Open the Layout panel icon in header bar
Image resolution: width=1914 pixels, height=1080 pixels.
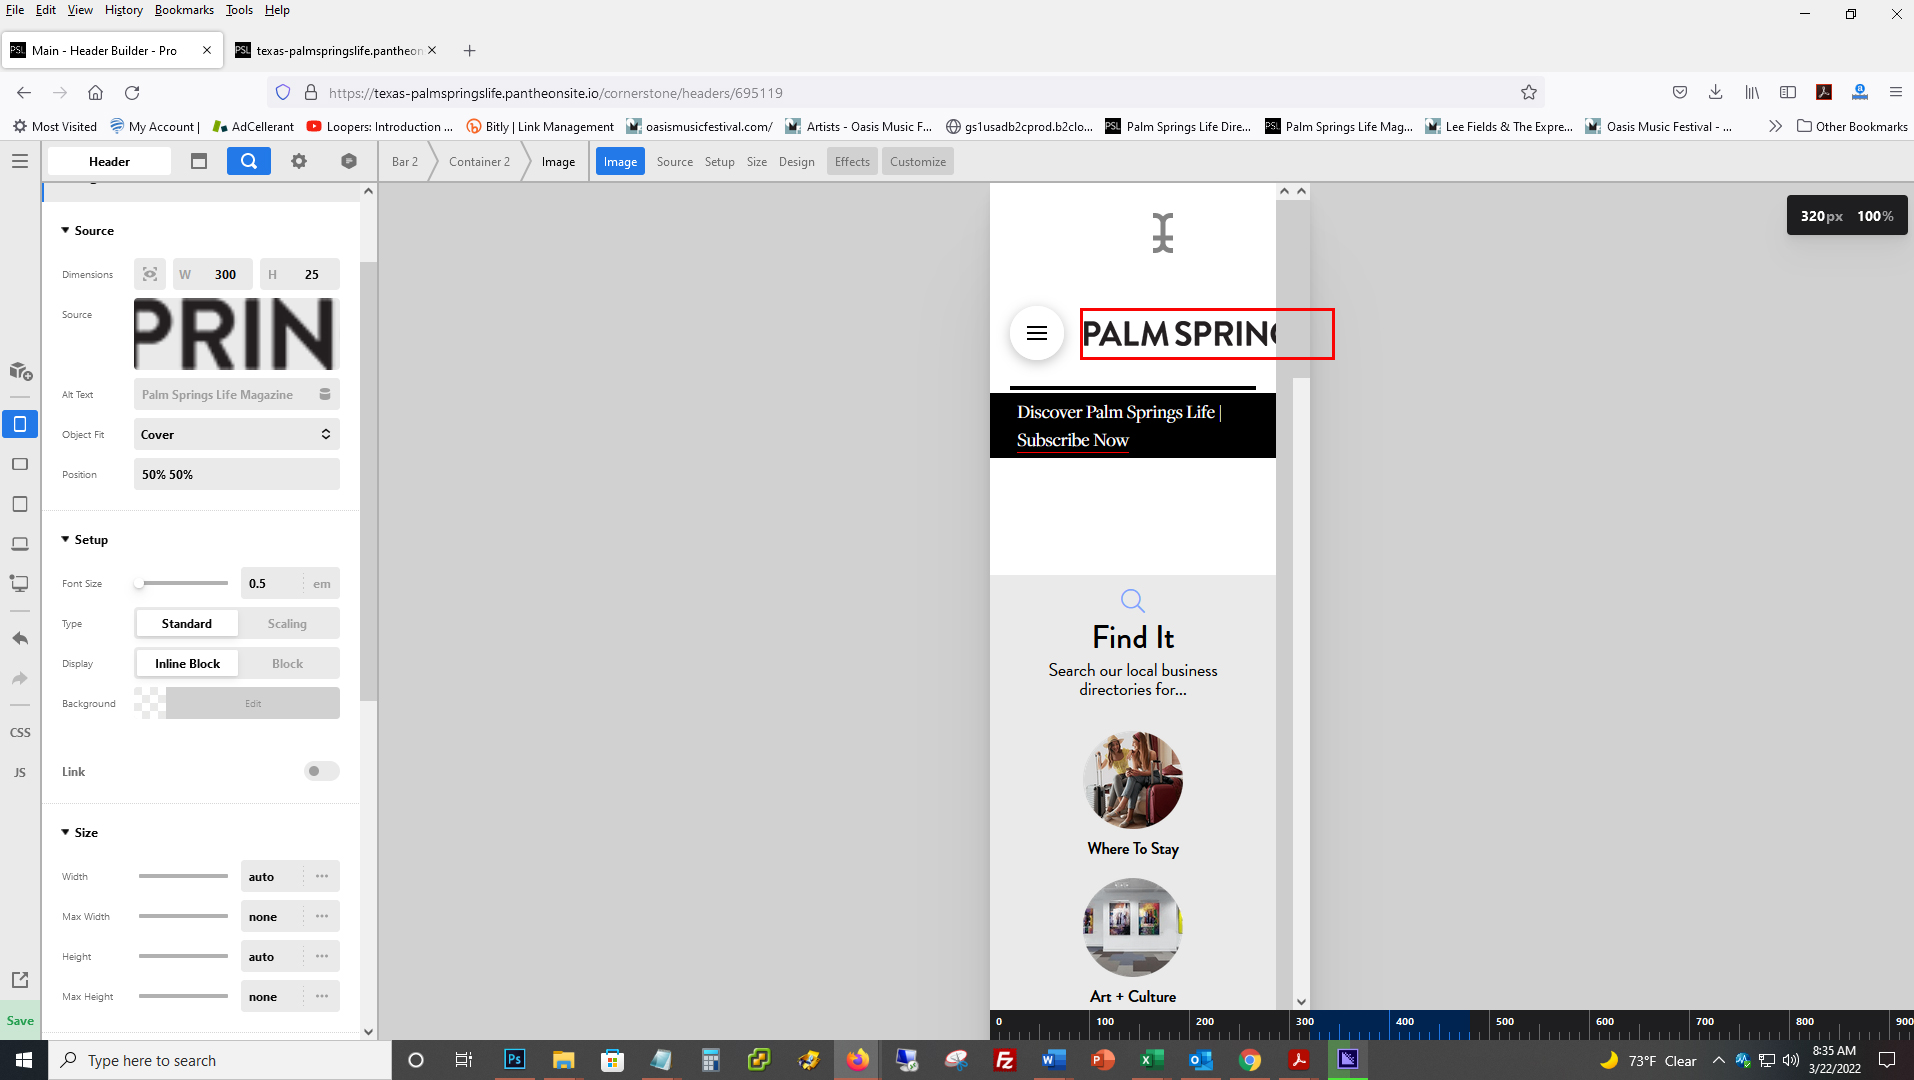pyautogui.click(x=199, y=161)
